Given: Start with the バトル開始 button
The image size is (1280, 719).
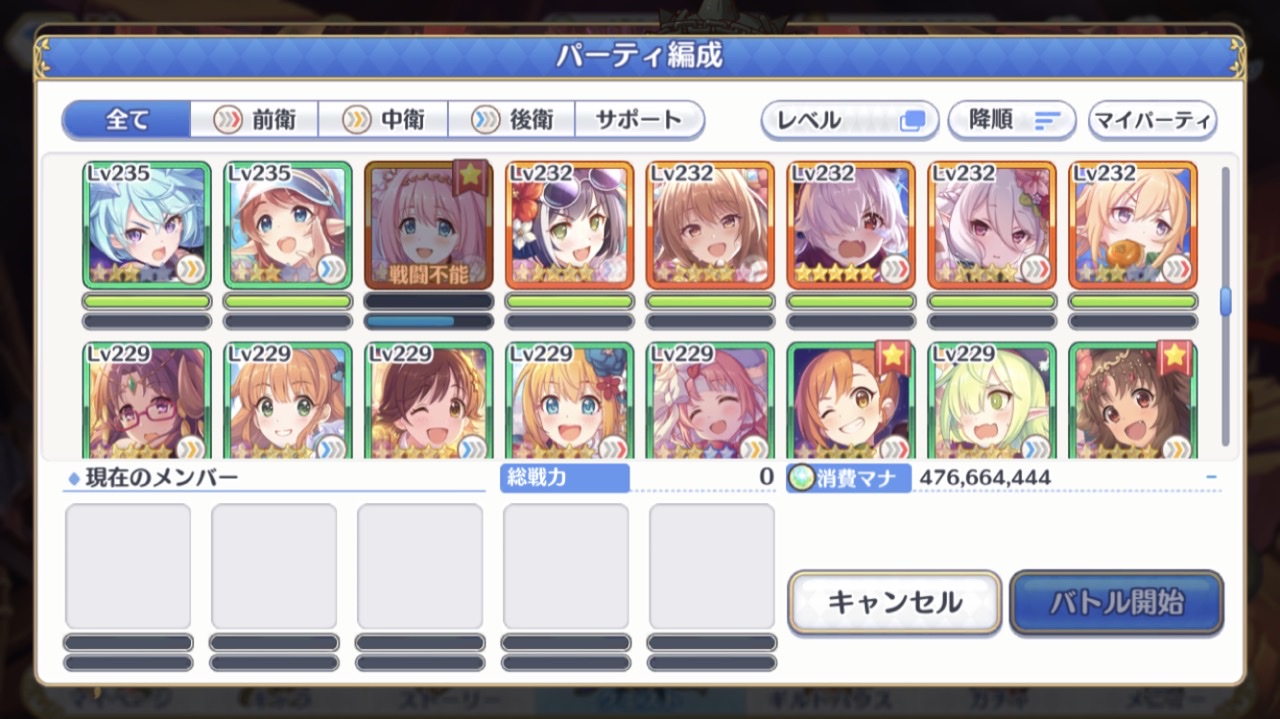Looking at the screenshot, I should [x=1117, y=602].
